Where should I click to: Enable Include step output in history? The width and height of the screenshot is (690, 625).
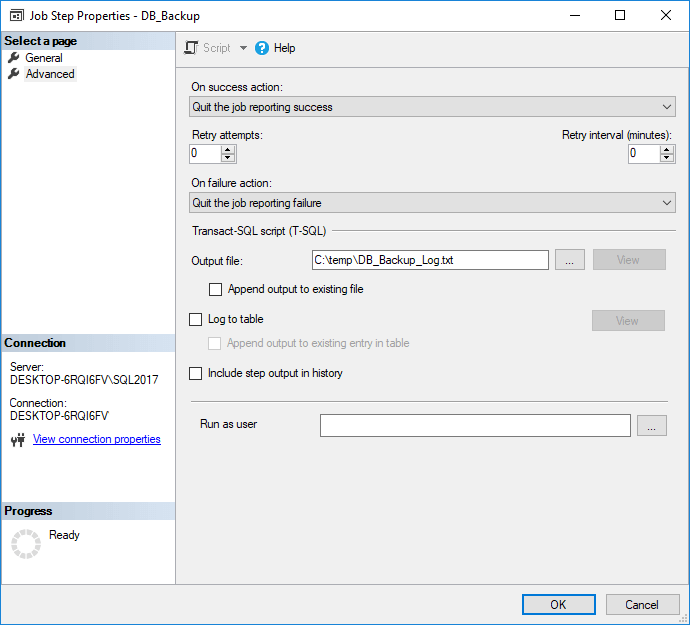(195, 374)
